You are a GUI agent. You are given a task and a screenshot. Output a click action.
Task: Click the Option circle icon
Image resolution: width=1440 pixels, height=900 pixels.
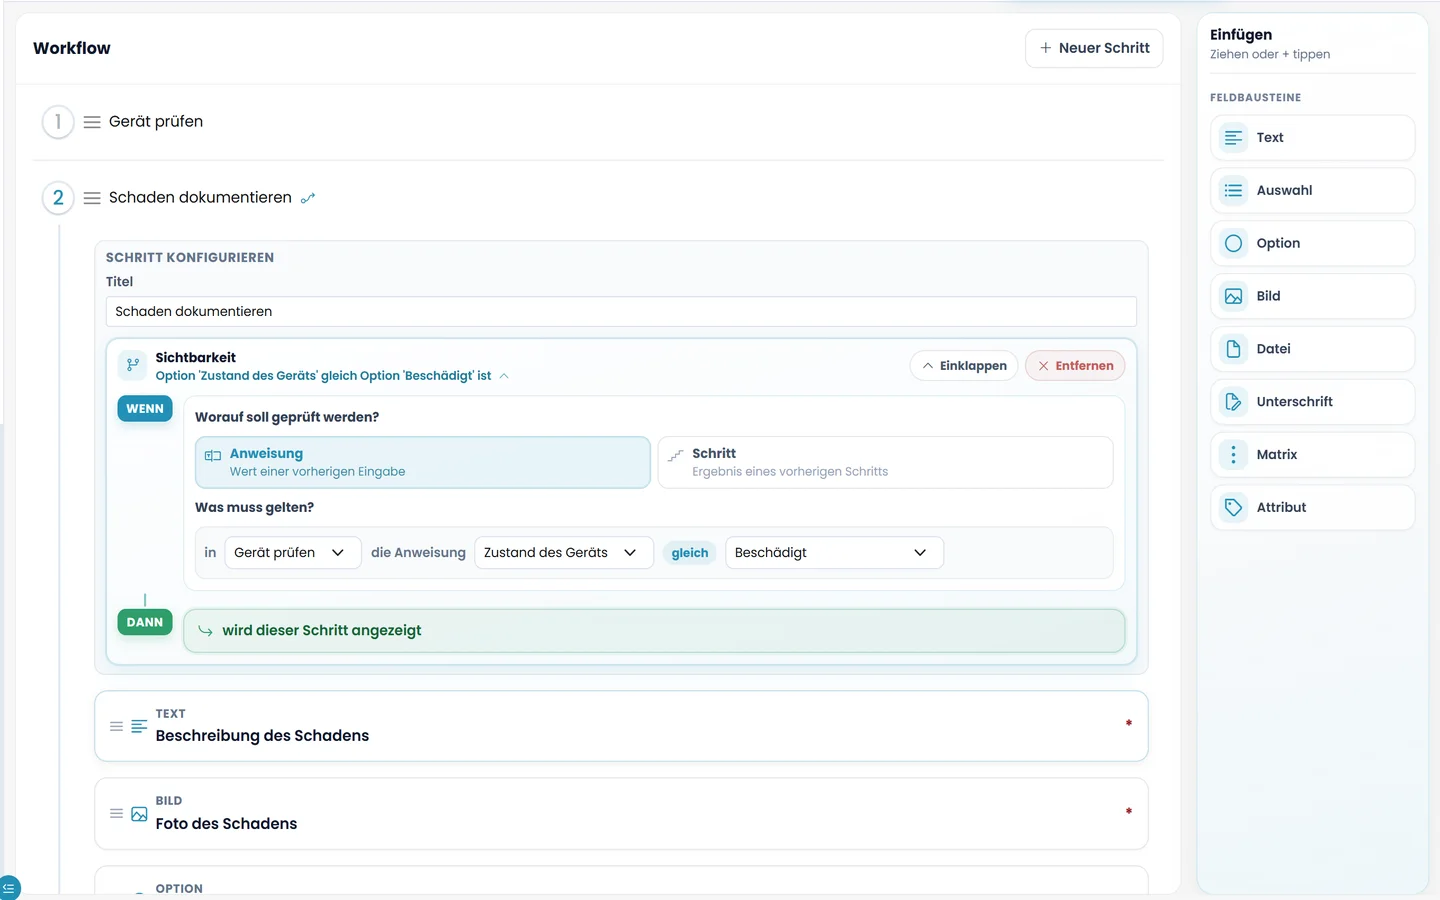(x=1233, y=244)
